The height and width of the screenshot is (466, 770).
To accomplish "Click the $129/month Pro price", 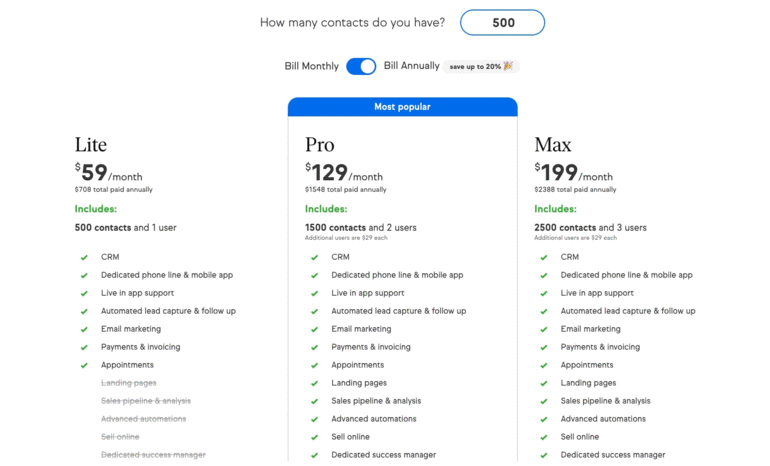I will 344,172.
